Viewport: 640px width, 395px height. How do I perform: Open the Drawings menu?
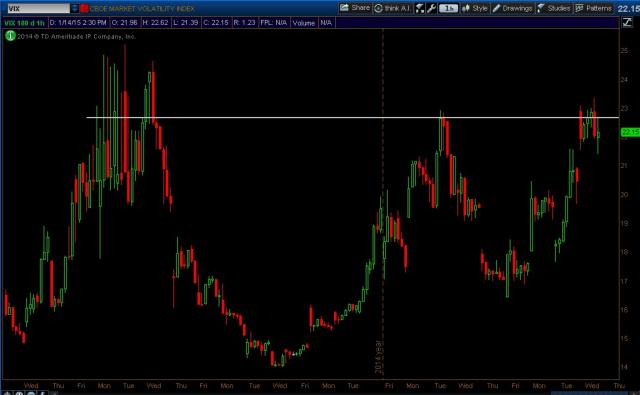pos(513,8)
